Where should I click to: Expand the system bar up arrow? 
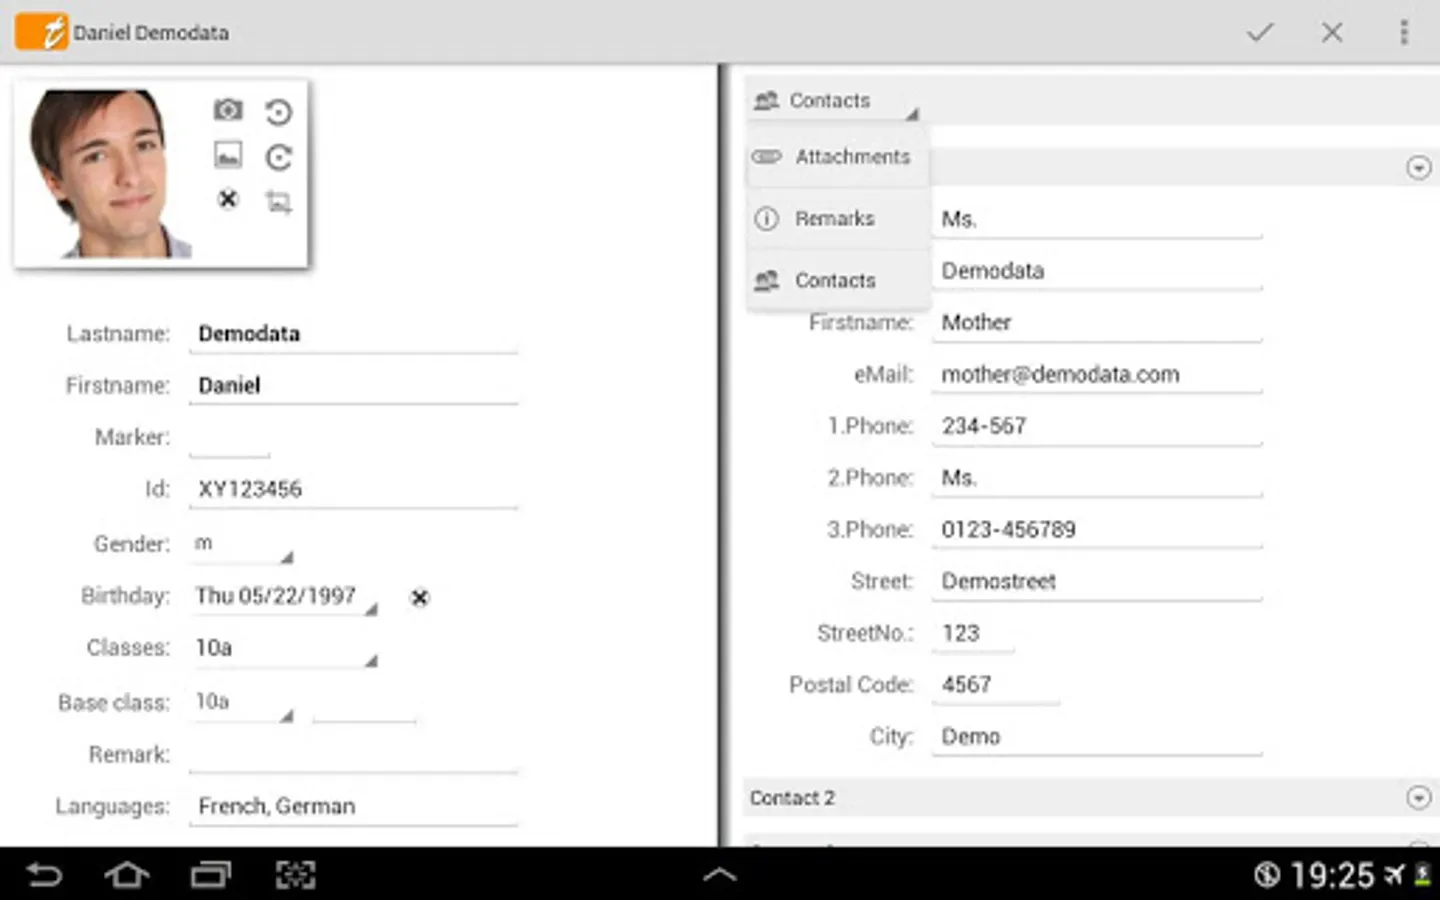720,875
